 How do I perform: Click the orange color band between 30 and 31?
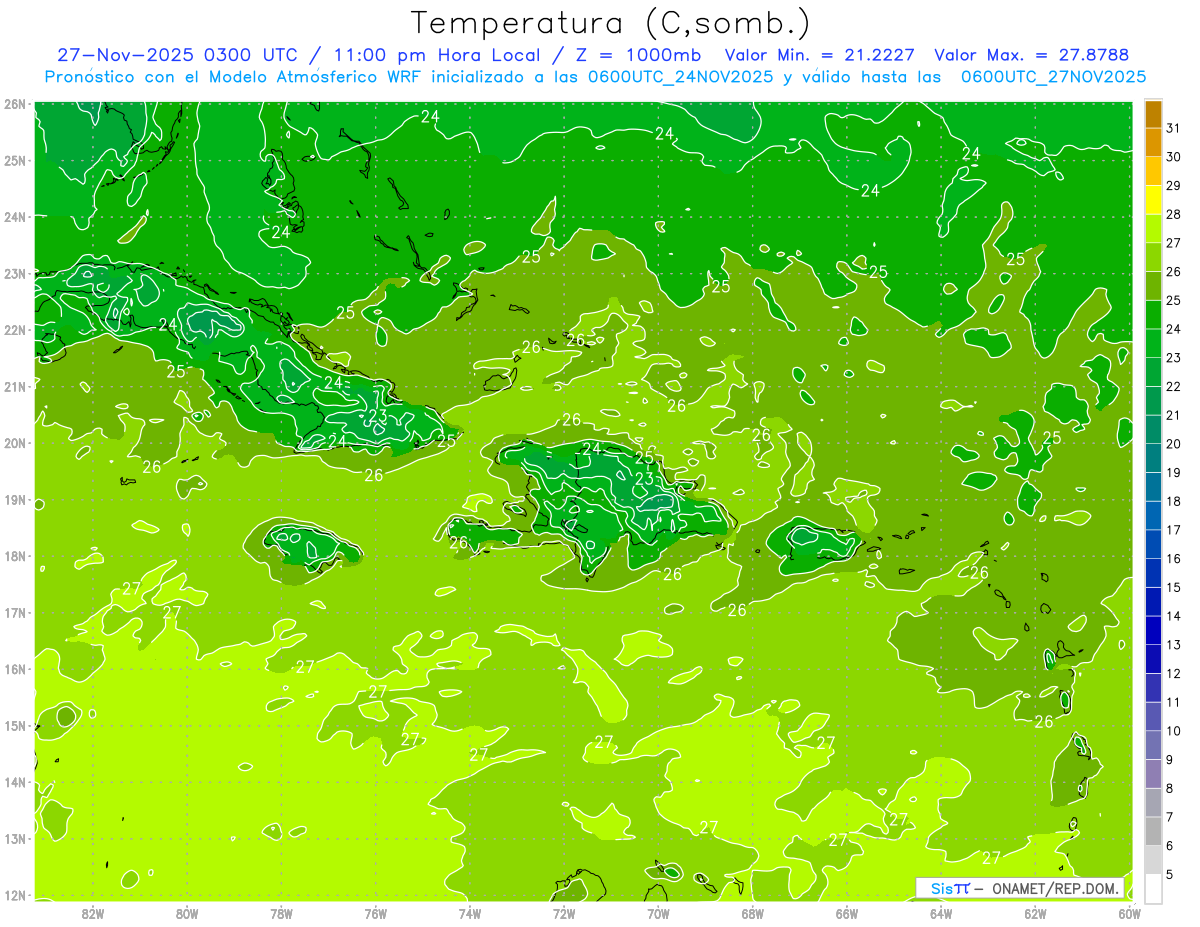1153,143
